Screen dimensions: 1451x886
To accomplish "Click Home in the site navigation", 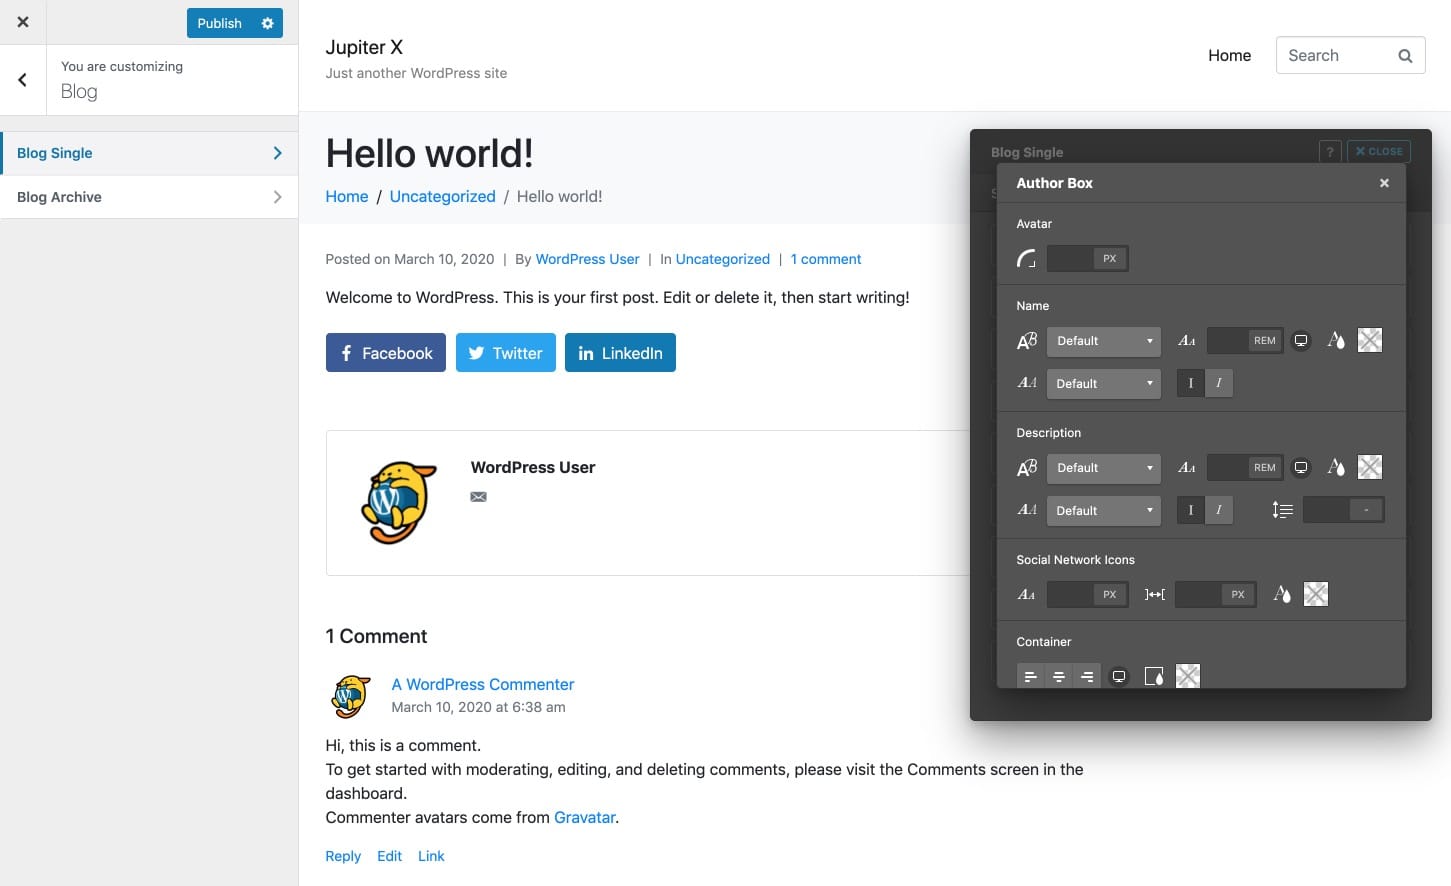I will (1229, 56).
